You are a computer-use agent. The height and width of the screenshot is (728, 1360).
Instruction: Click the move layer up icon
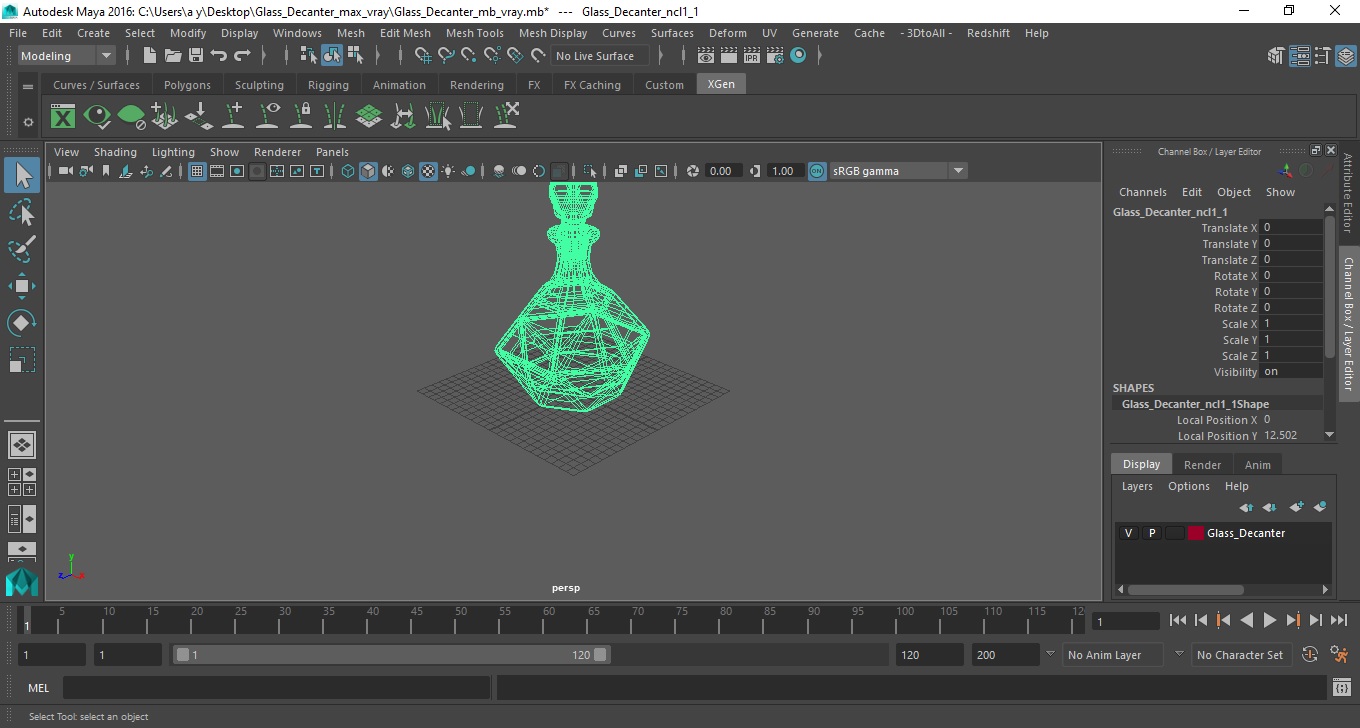1246,508
